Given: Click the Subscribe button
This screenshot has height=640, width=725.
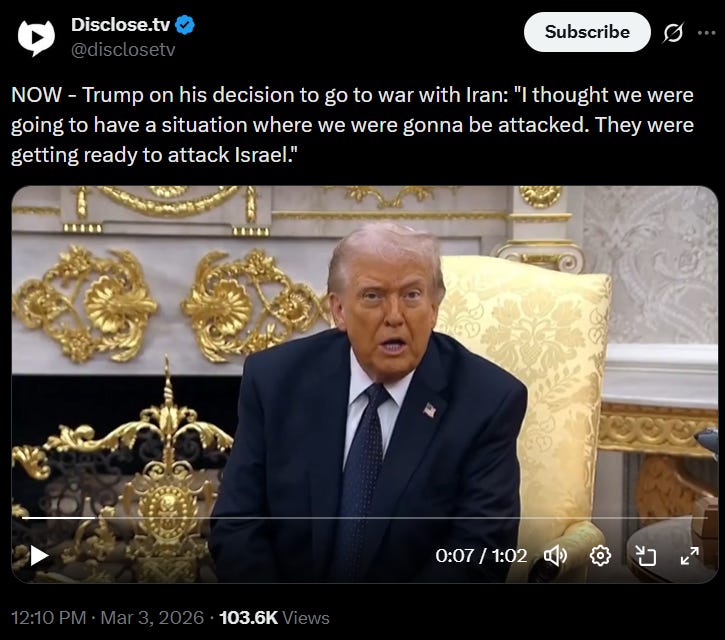Looking at the screenshot, I should tap(587, 32).
